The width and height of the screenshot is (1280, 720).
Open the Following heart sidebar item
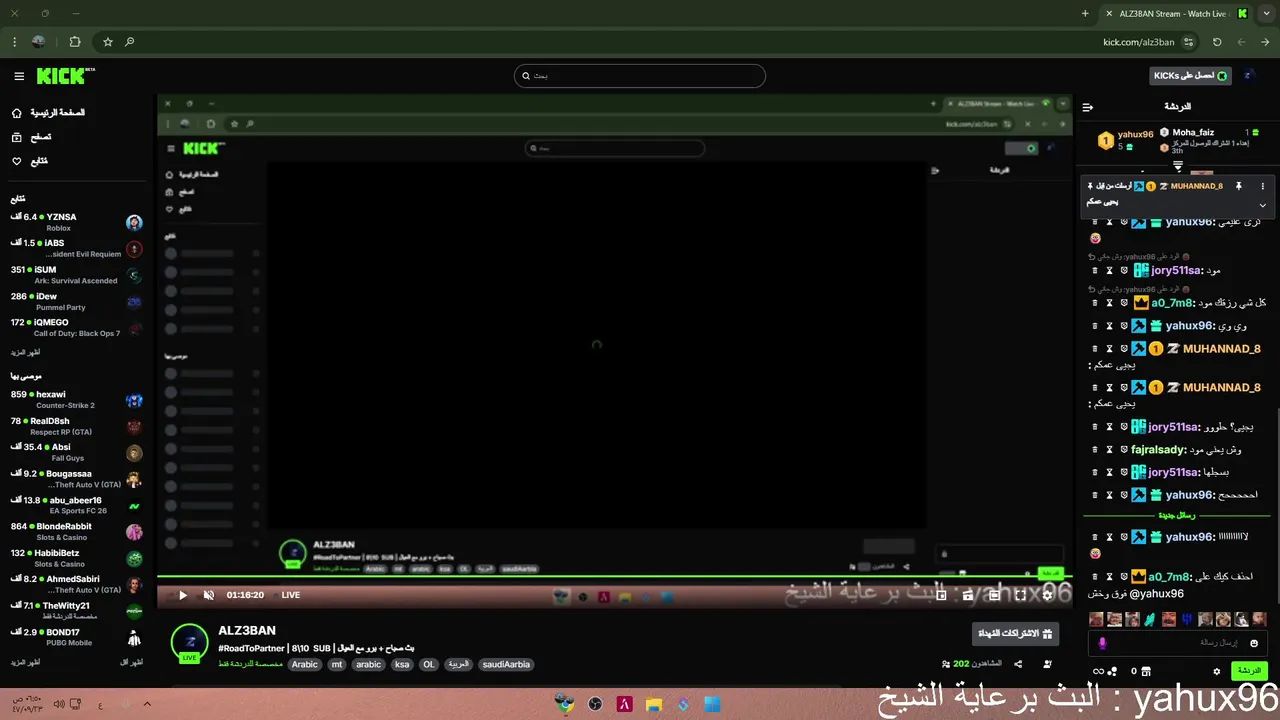30,161
